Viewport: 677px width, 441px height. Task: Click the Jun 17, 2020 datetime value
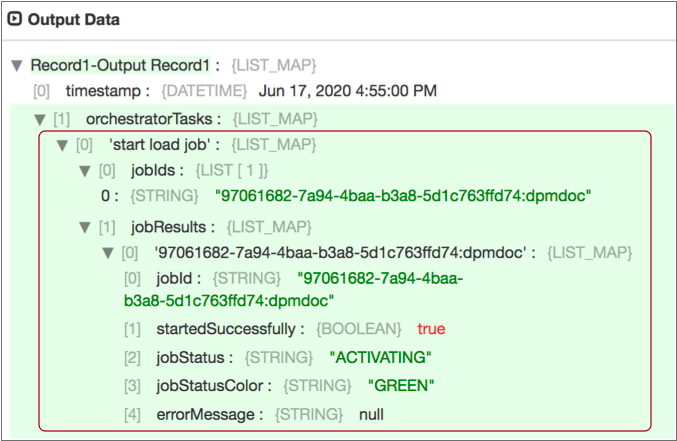[347, 91]
